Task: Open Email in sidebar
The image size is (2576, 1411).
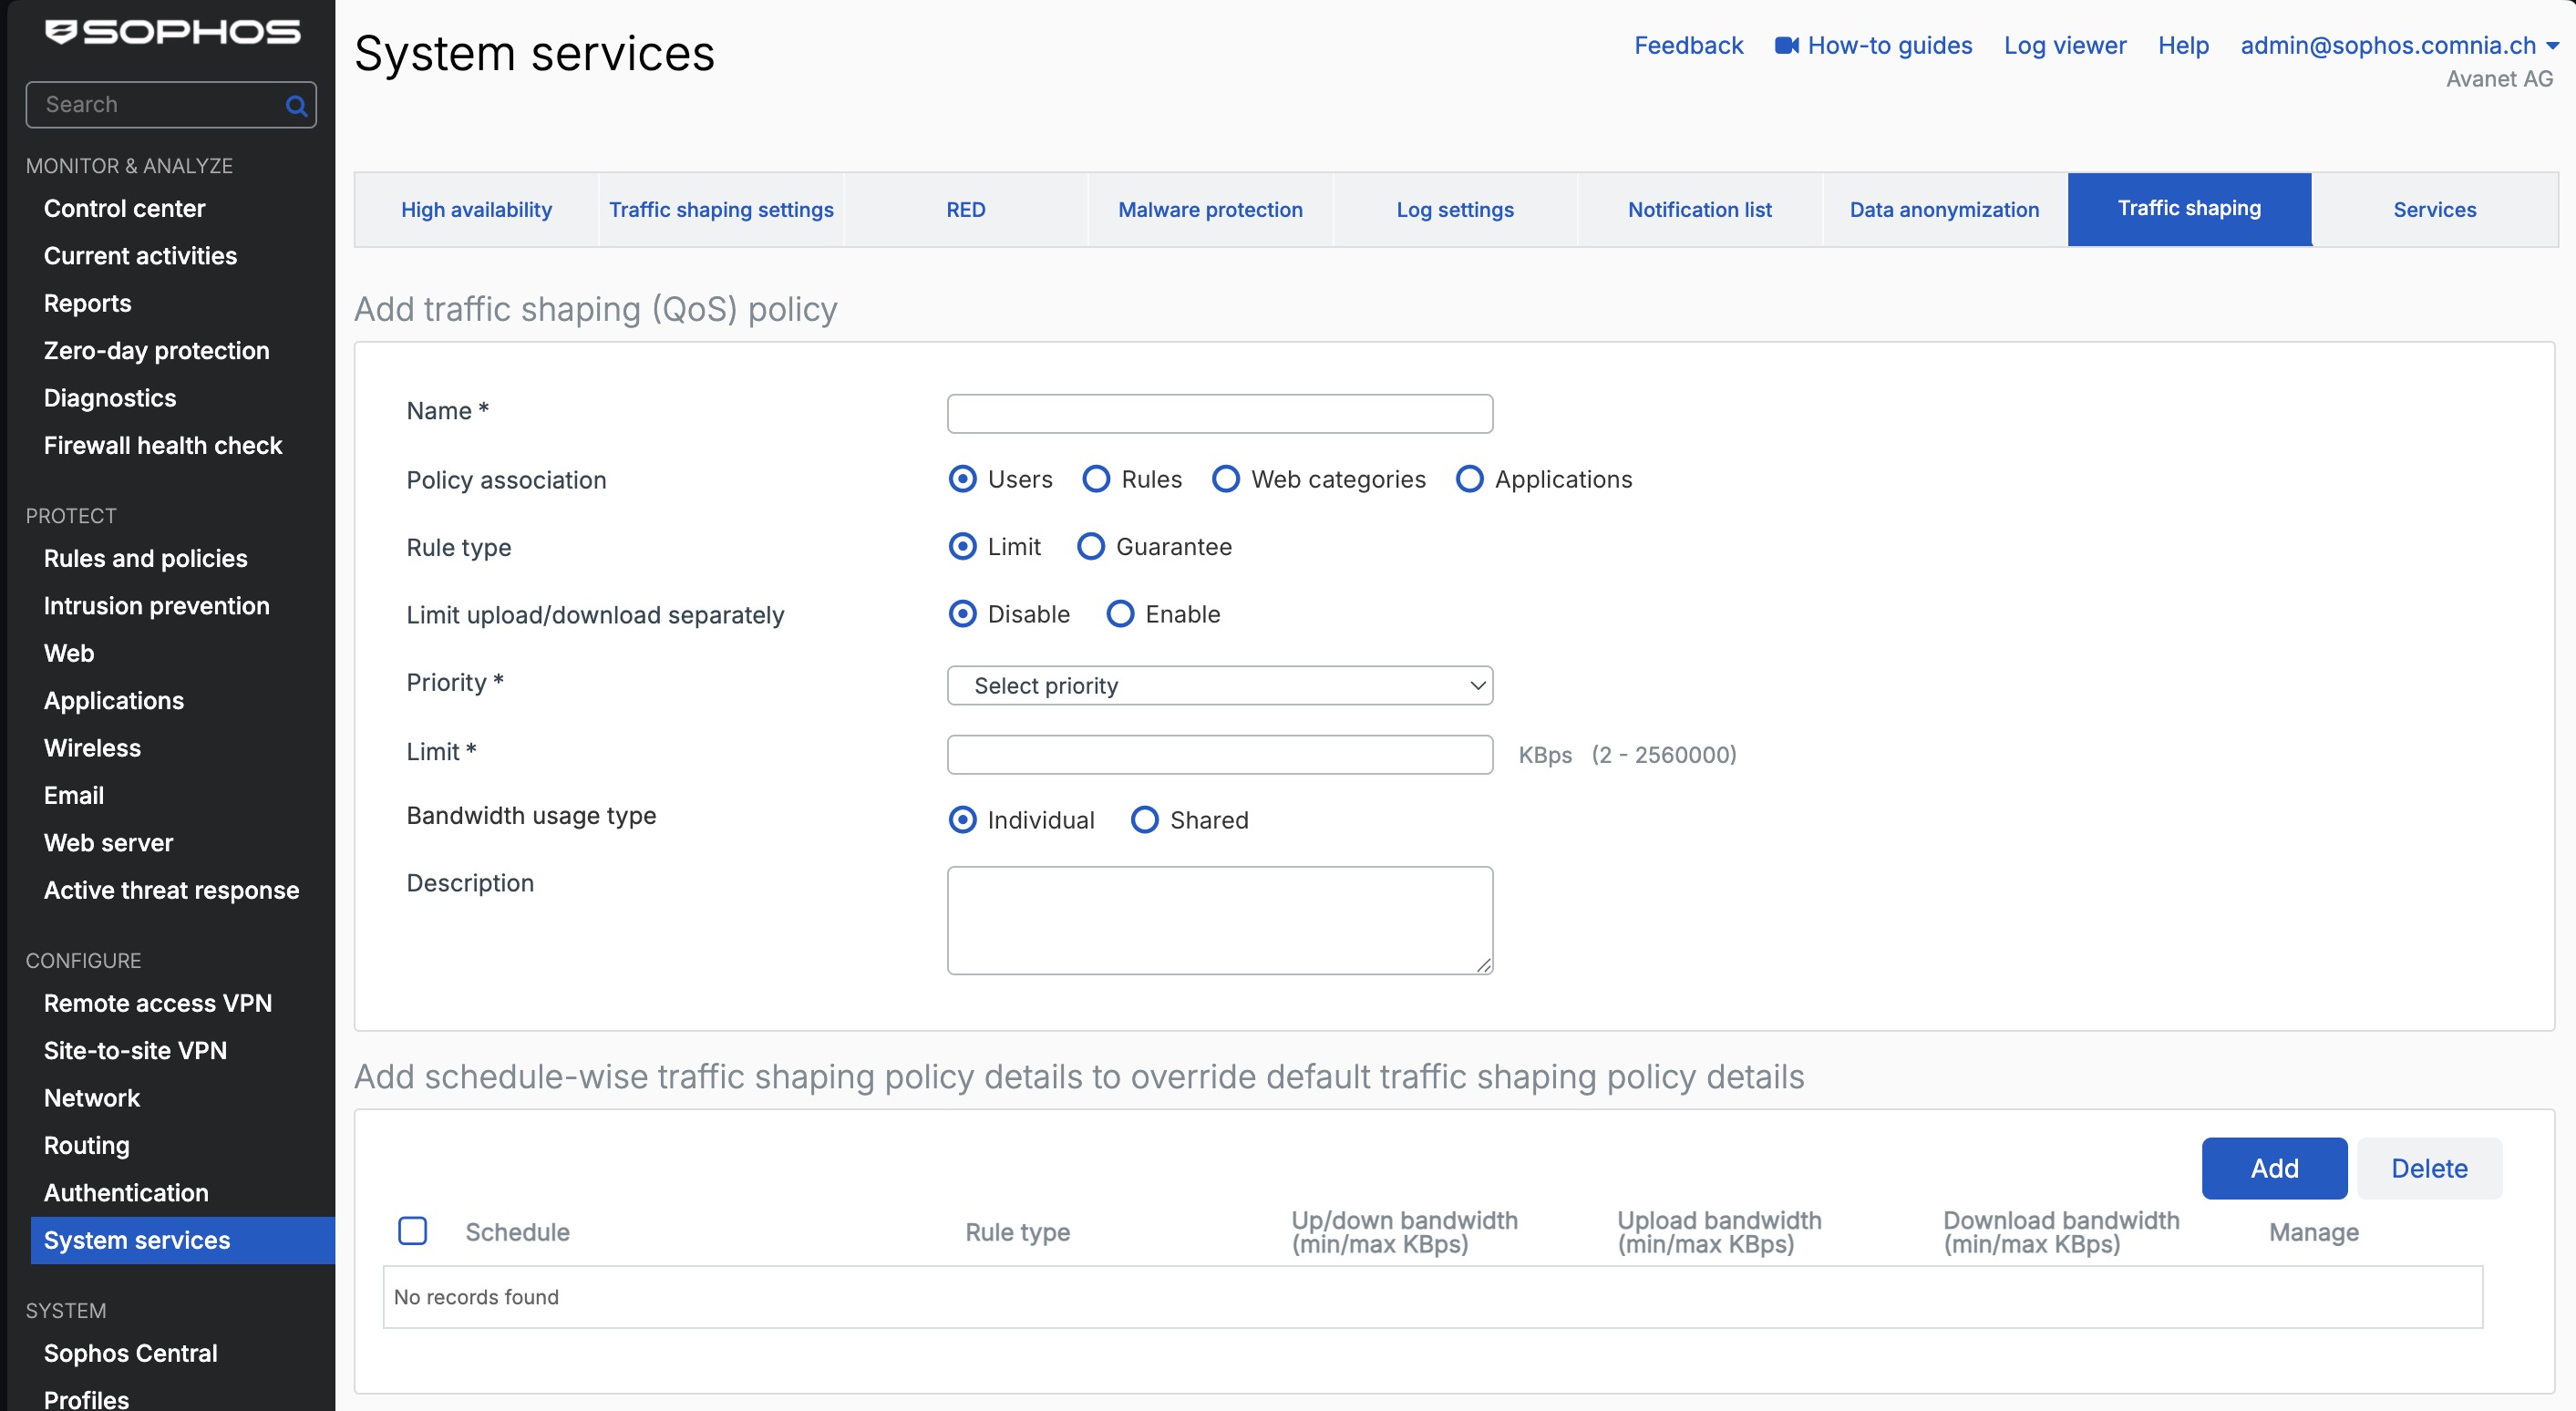Action: pyautogui.click(x=73, y=795)
